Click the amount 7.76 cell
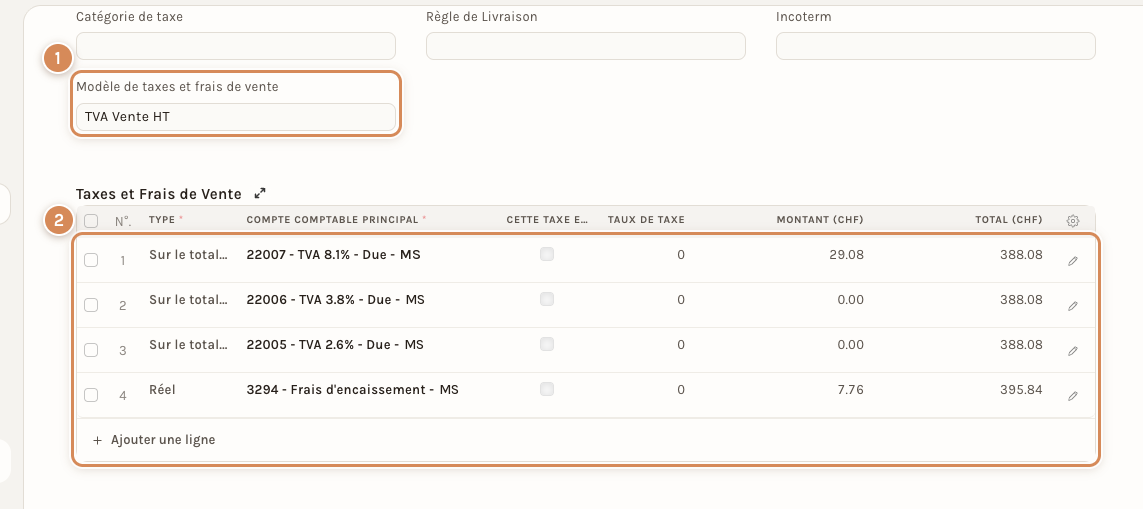Screen dimensions: 1143x509 pyautogui.click(x=851, y=391)
